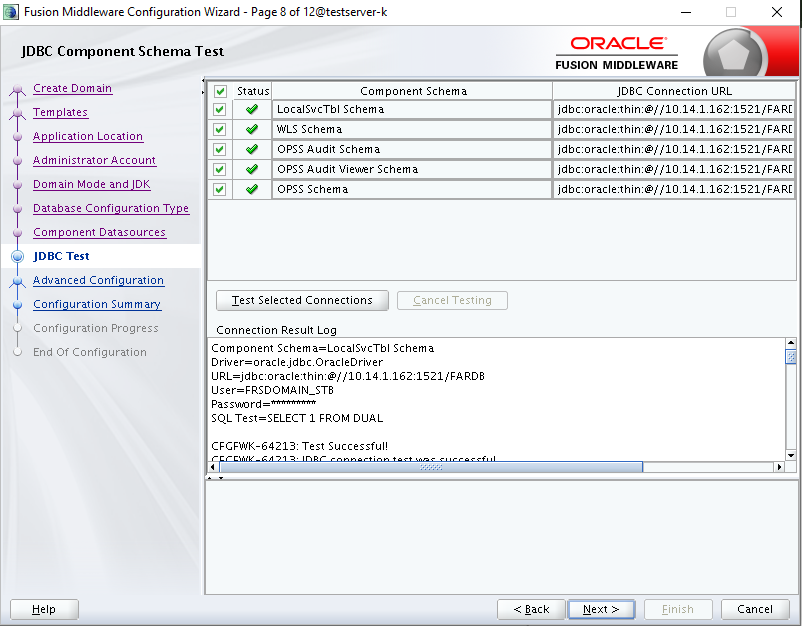Click horizontal scrollbar right arrow in log
This screenshot has height=626, width=802.
pos(779,466)
